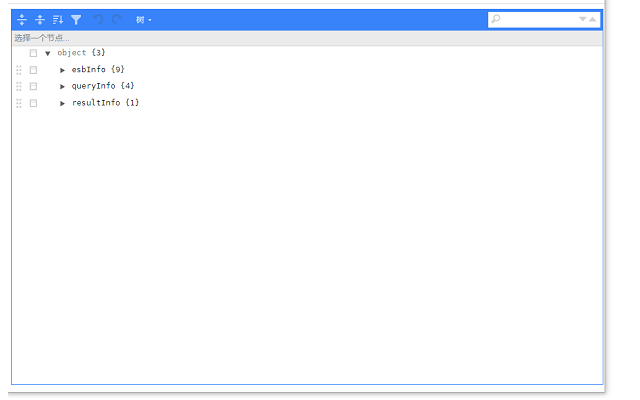Open action menu box for object row
The width and height of the screenshot is (640, 400).
click(x=33, y=53)
